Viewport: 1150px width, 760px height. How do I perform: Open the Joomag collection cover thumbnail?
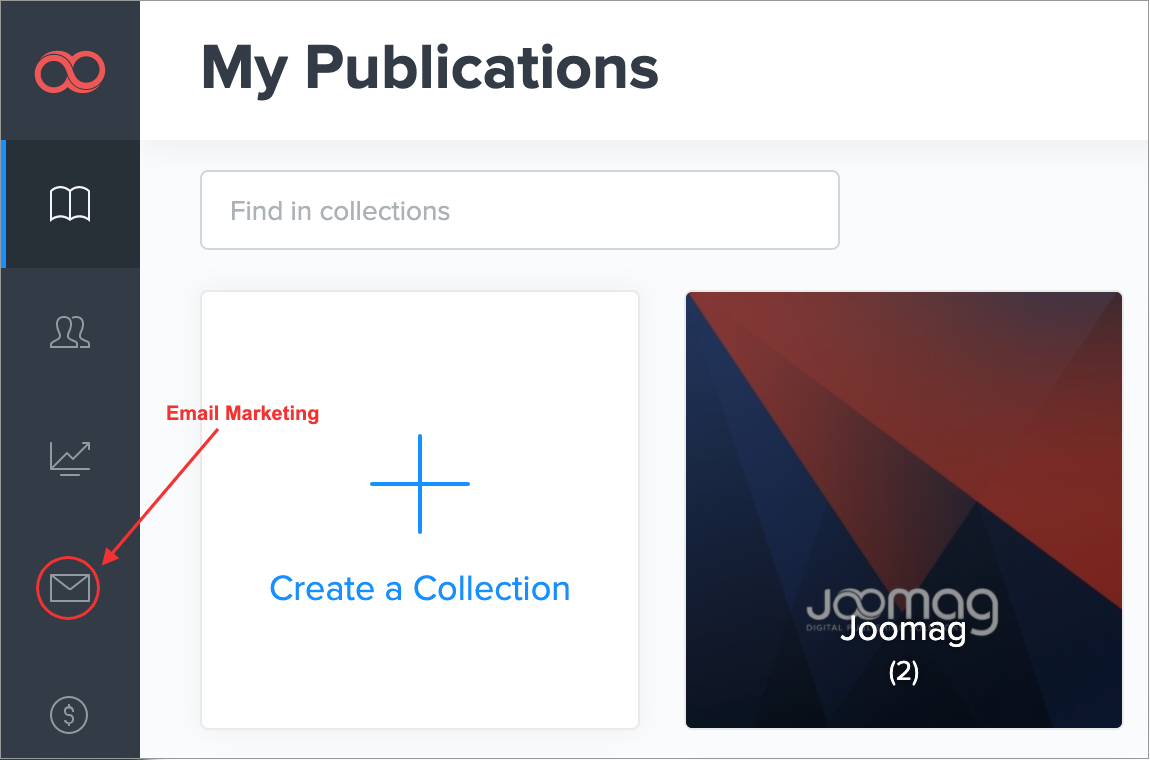[x=903, y=450]
